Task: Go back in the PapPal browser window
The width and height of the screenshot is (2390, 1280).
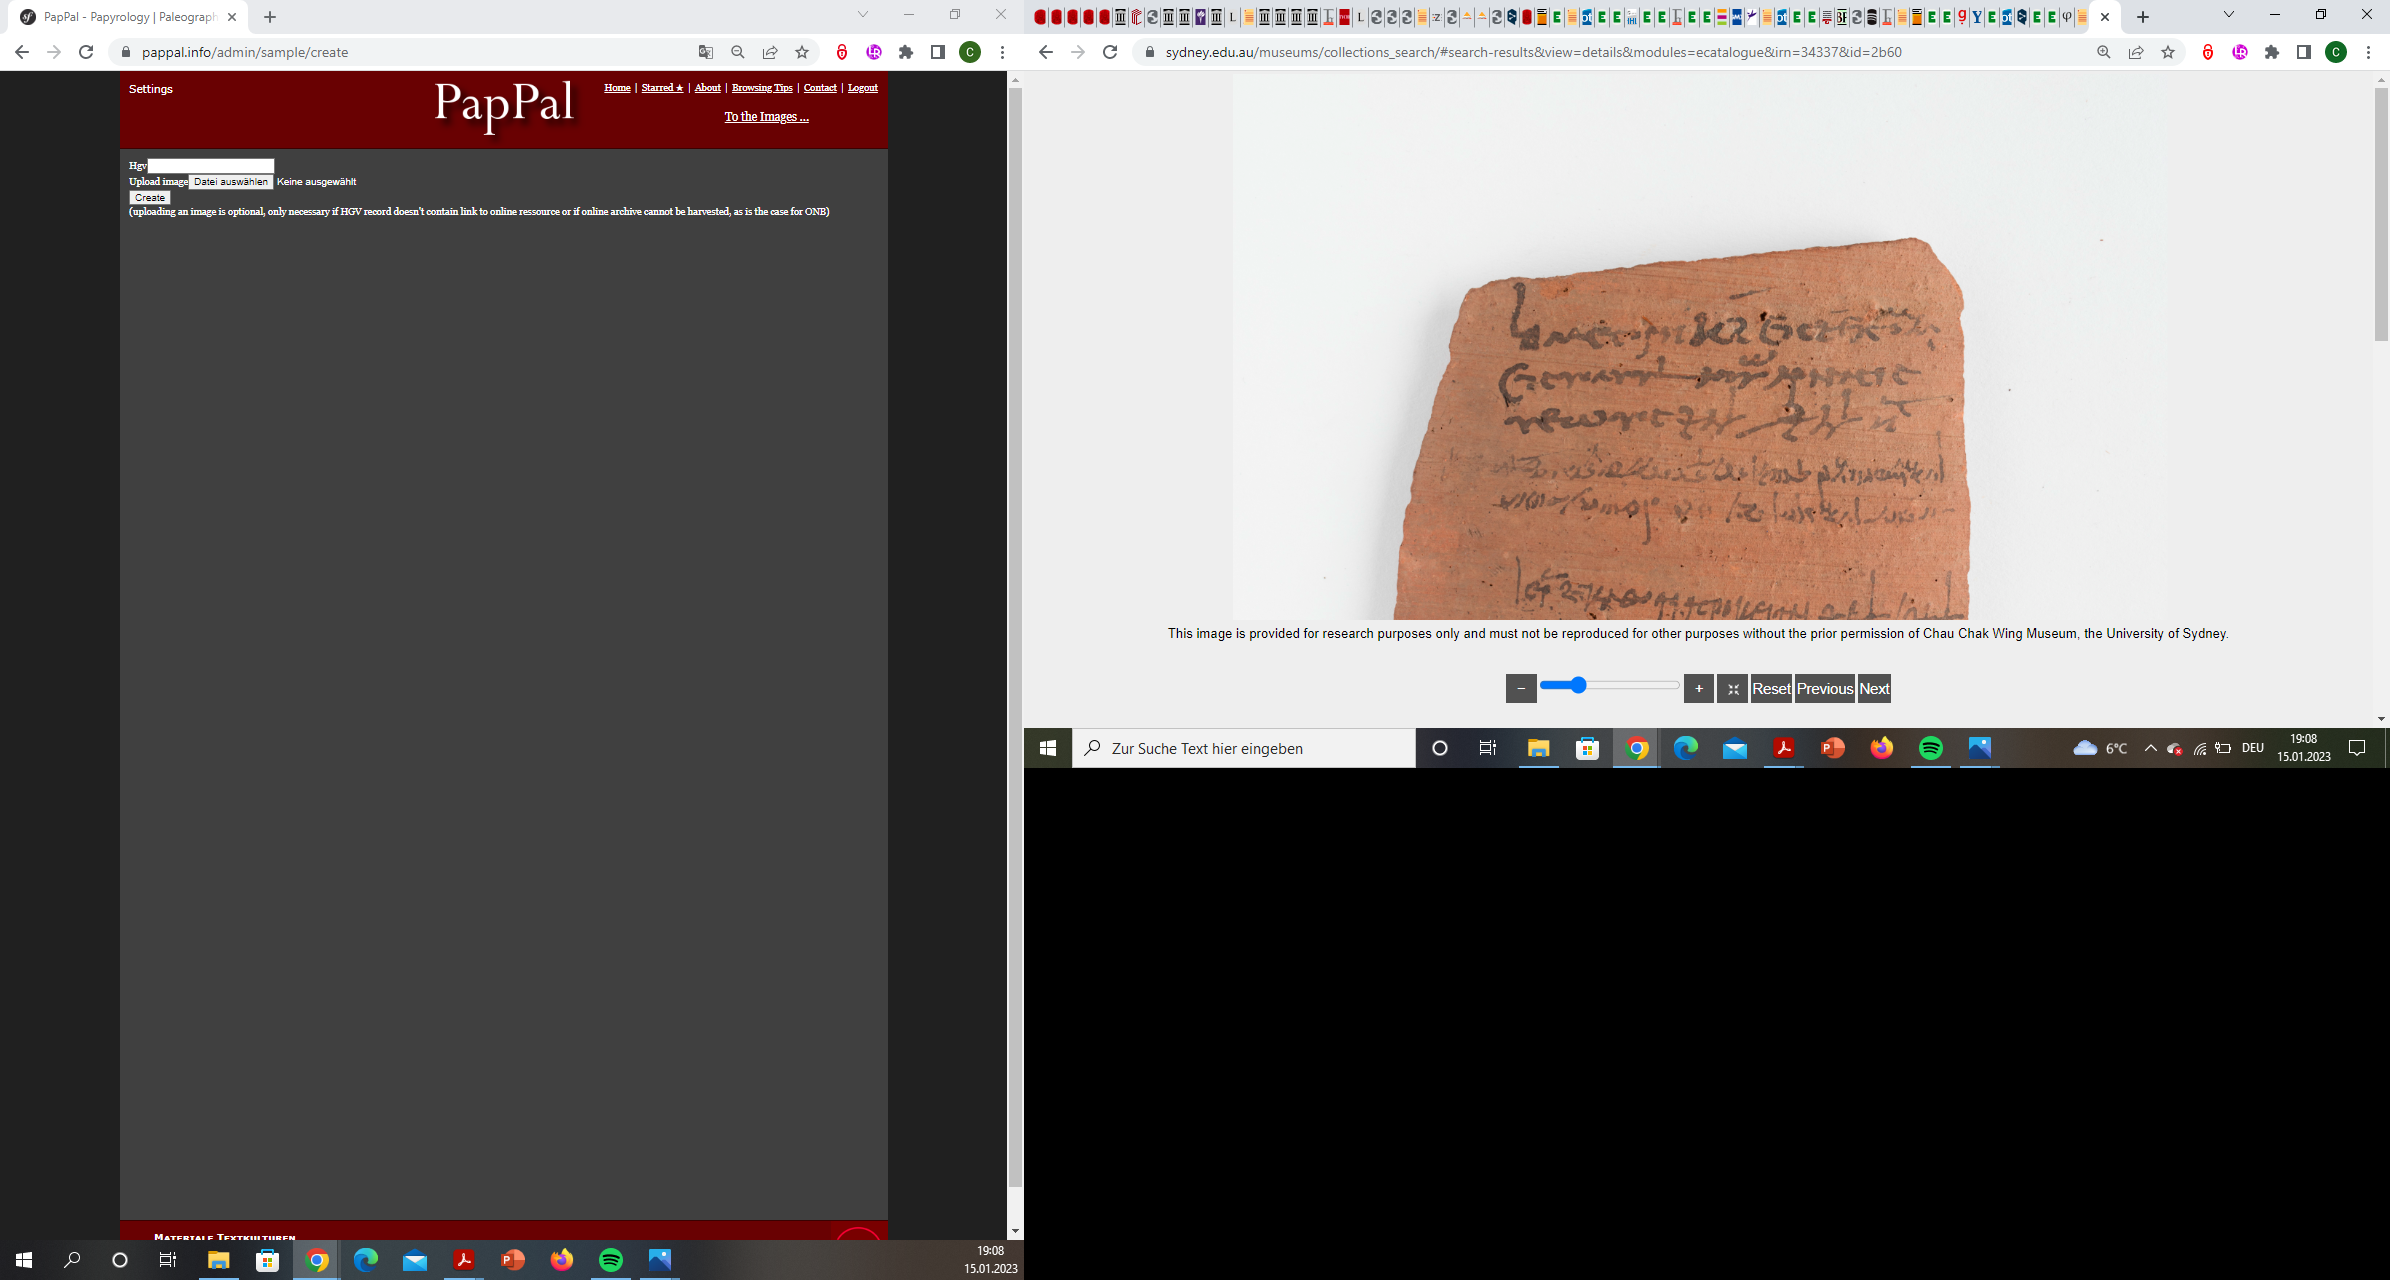Action: tap(22, 52)
